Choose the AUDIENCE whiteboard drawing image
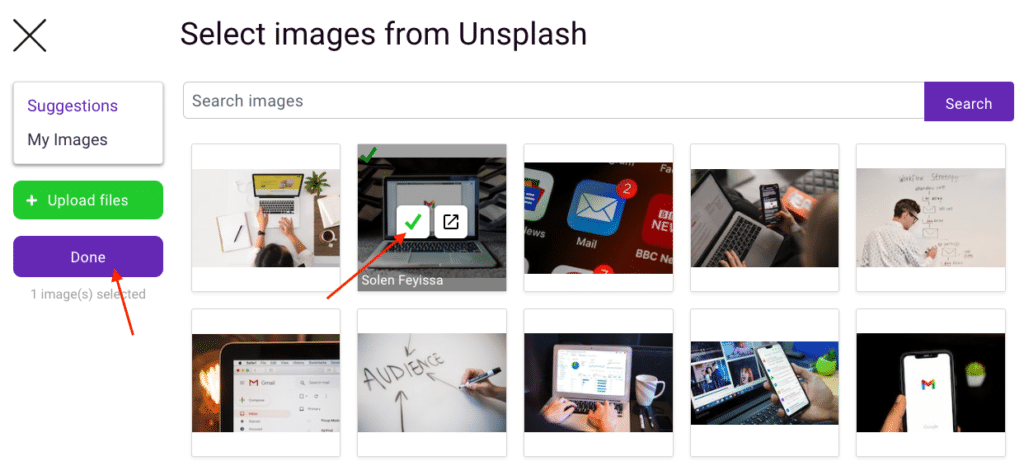The height and width of the screenshot is (466, 1024). coord(432,383)
